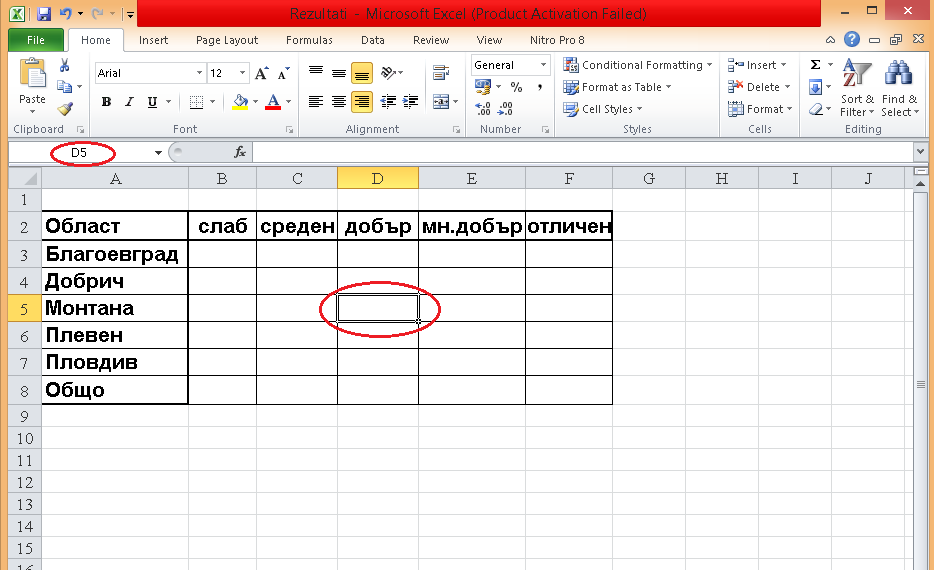Apply the yellow Fill Color swatch

click(x=240, y=102)
